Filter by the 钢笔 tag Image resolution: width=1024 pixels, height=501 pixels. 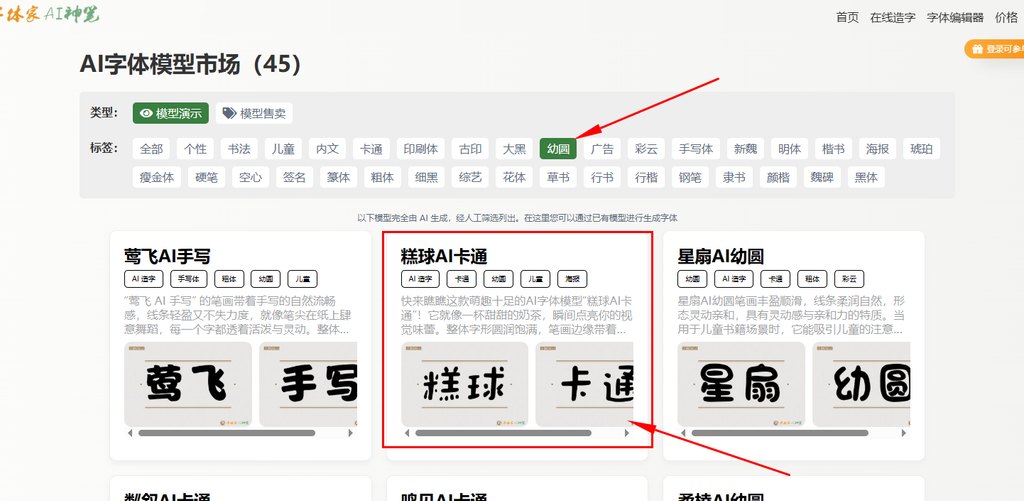pyautogui.click(x=690, y=177)
